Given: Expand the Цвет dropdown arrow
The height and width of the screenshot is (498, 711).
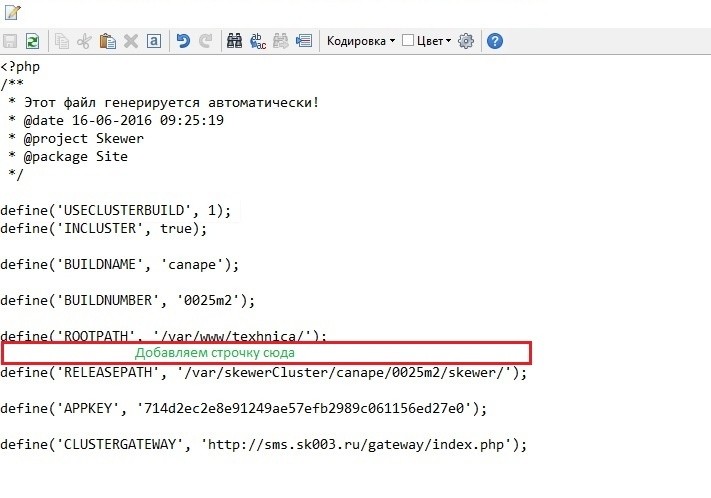Looking at the screenshot, I should coord(448,41).
